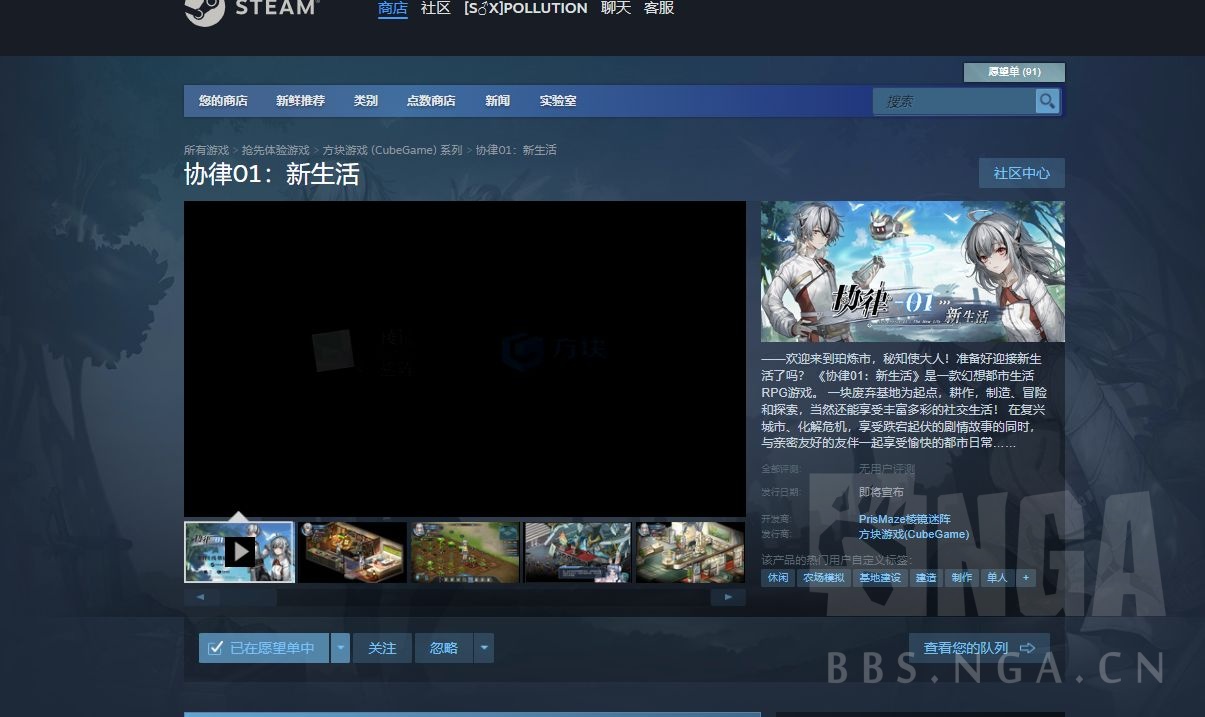
Task: Expand the 忽略 dropdown arrow
Action: pyautogui.click(x=484, y=648)
